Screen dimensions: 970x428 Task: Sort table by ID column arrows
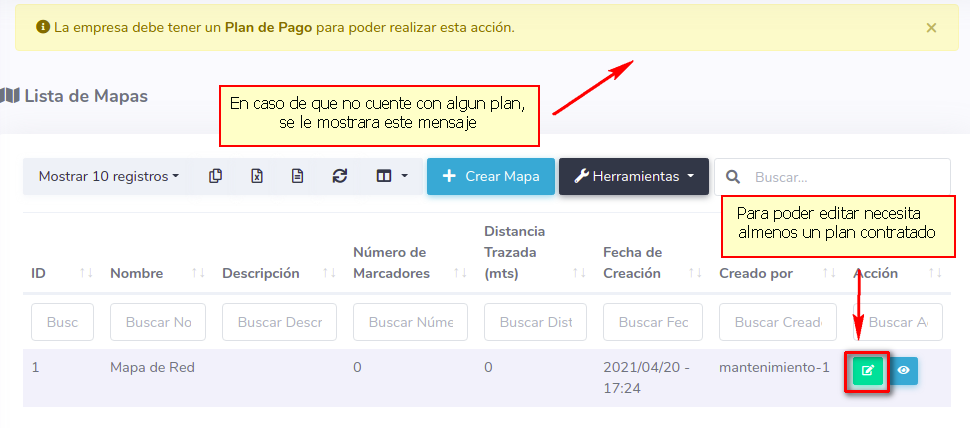tap(85, 273)
